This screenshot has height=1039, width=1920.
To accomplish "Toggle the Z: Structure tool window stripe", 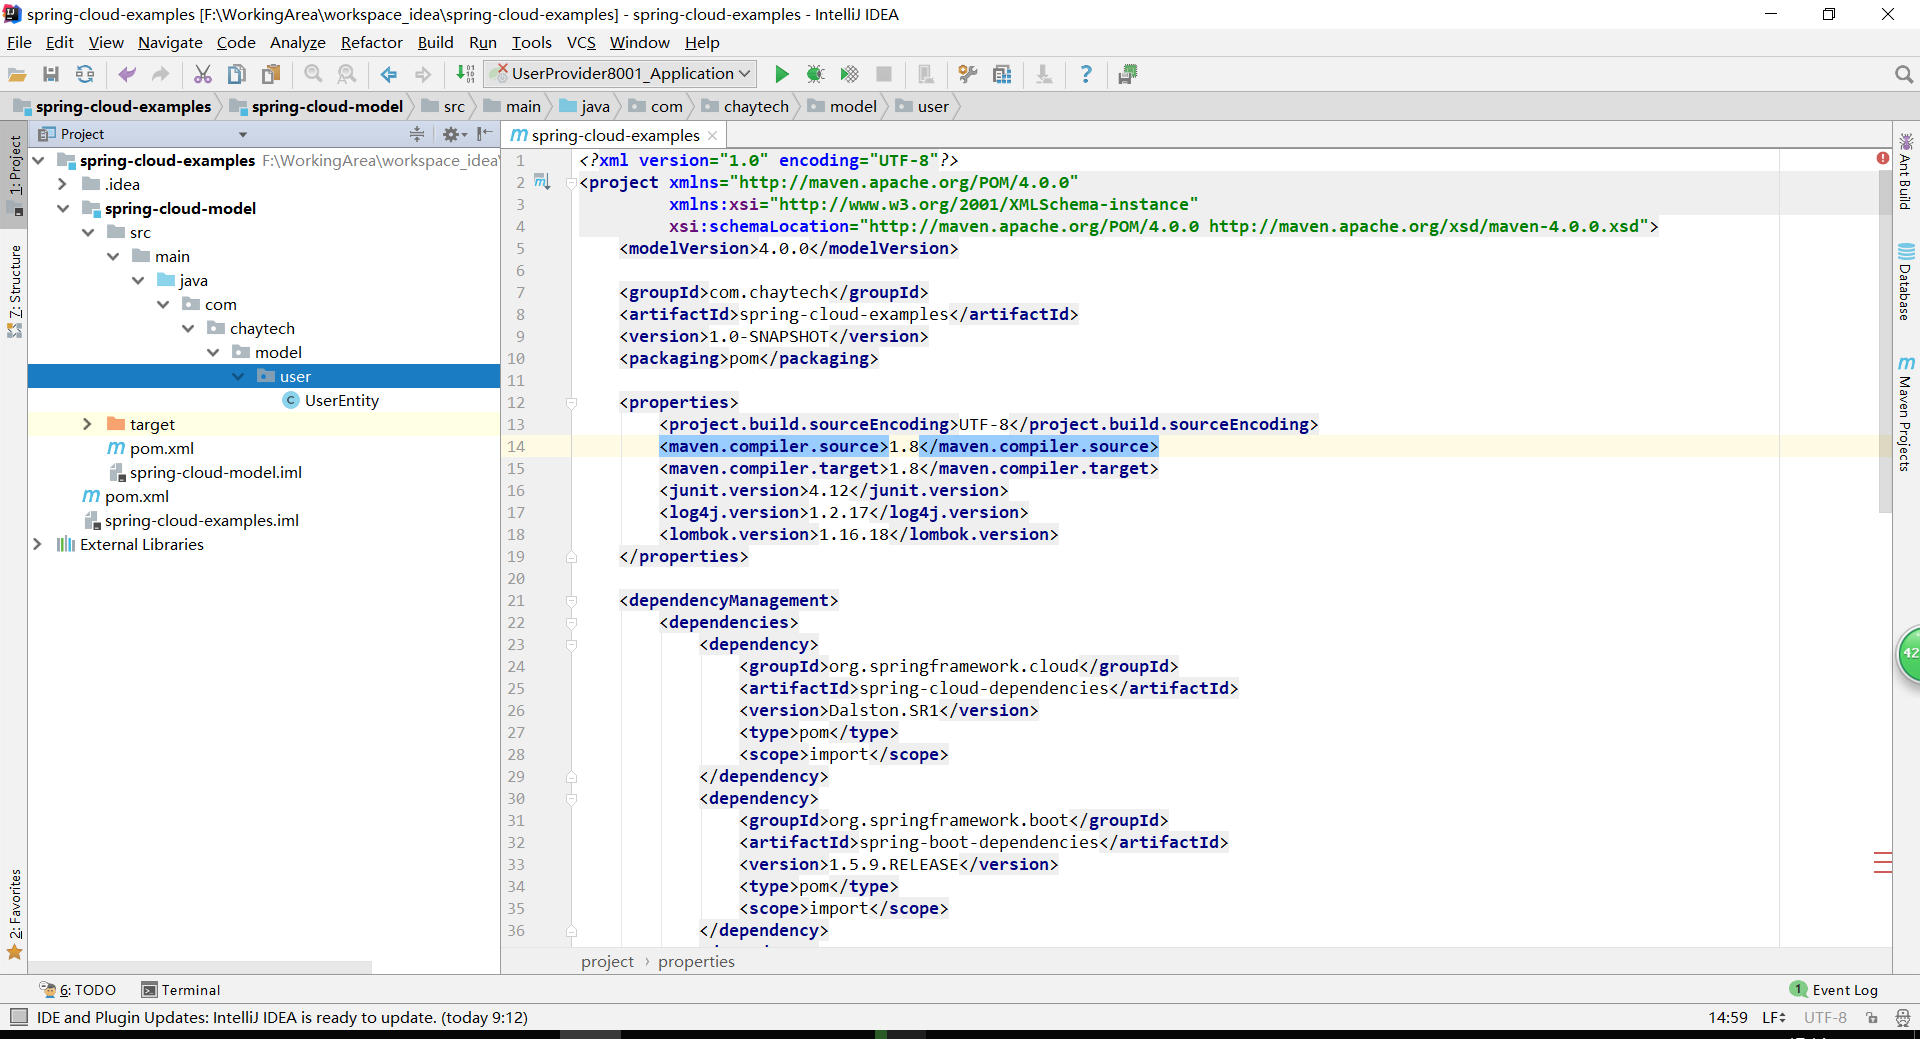I will click(x=15, y=290).
